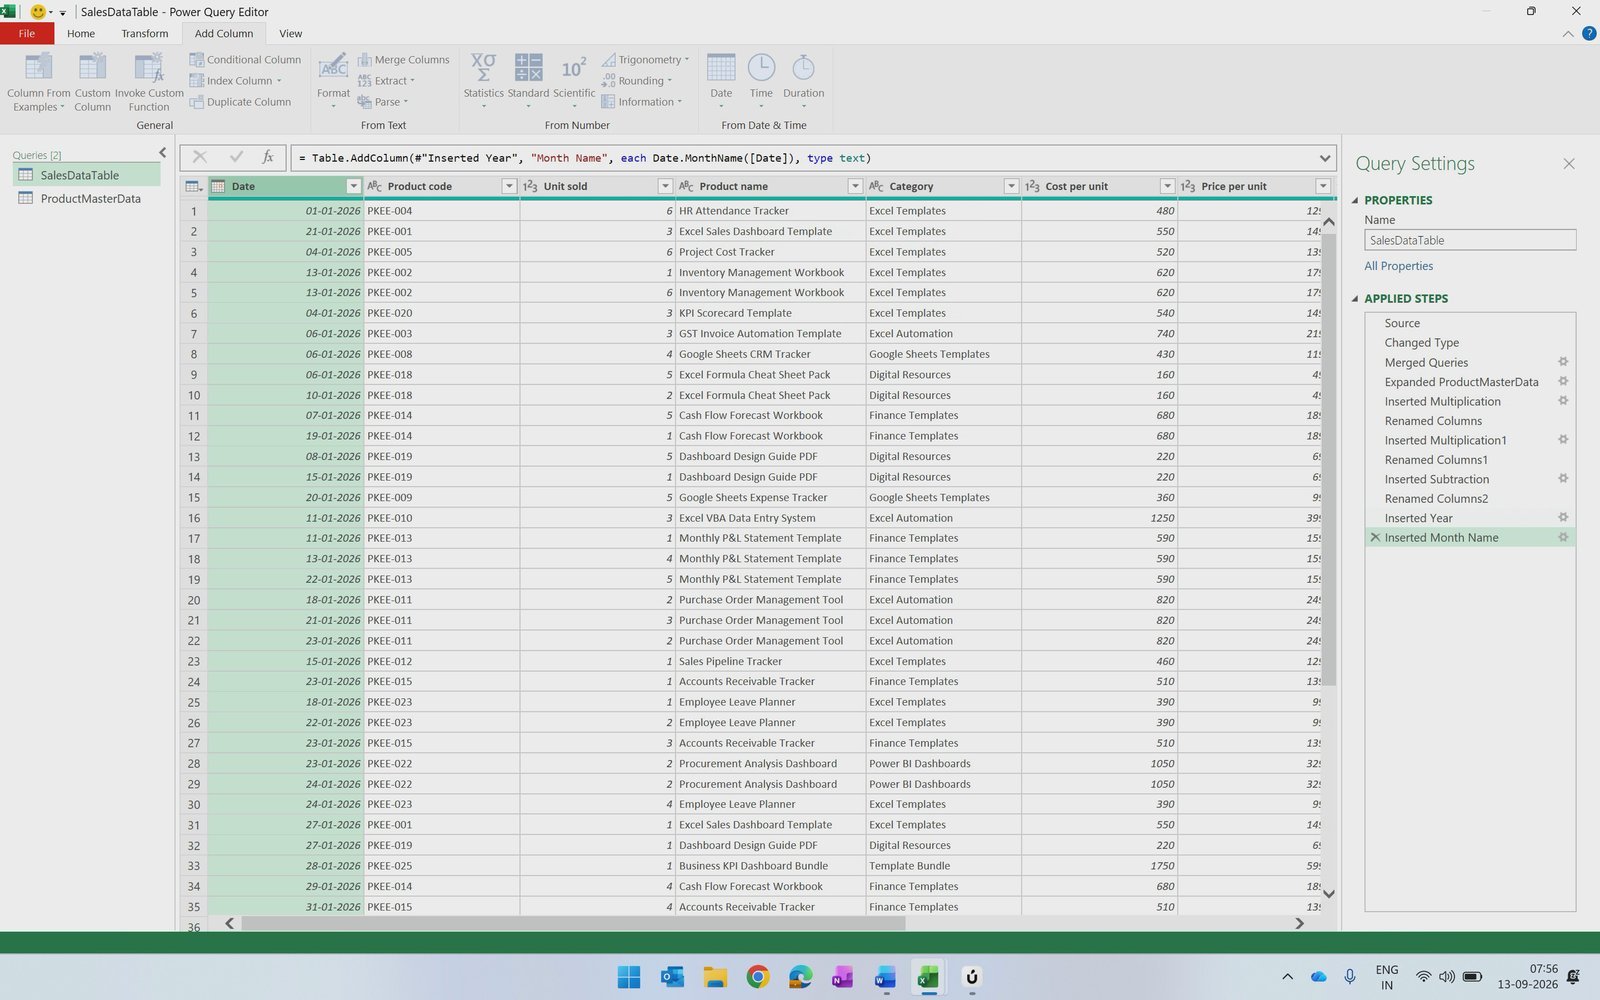Image resolution: width=1600 pixels, height=1000 pixels.
Task: Click the Duration tool icon
Action: [x=803, y=67]
